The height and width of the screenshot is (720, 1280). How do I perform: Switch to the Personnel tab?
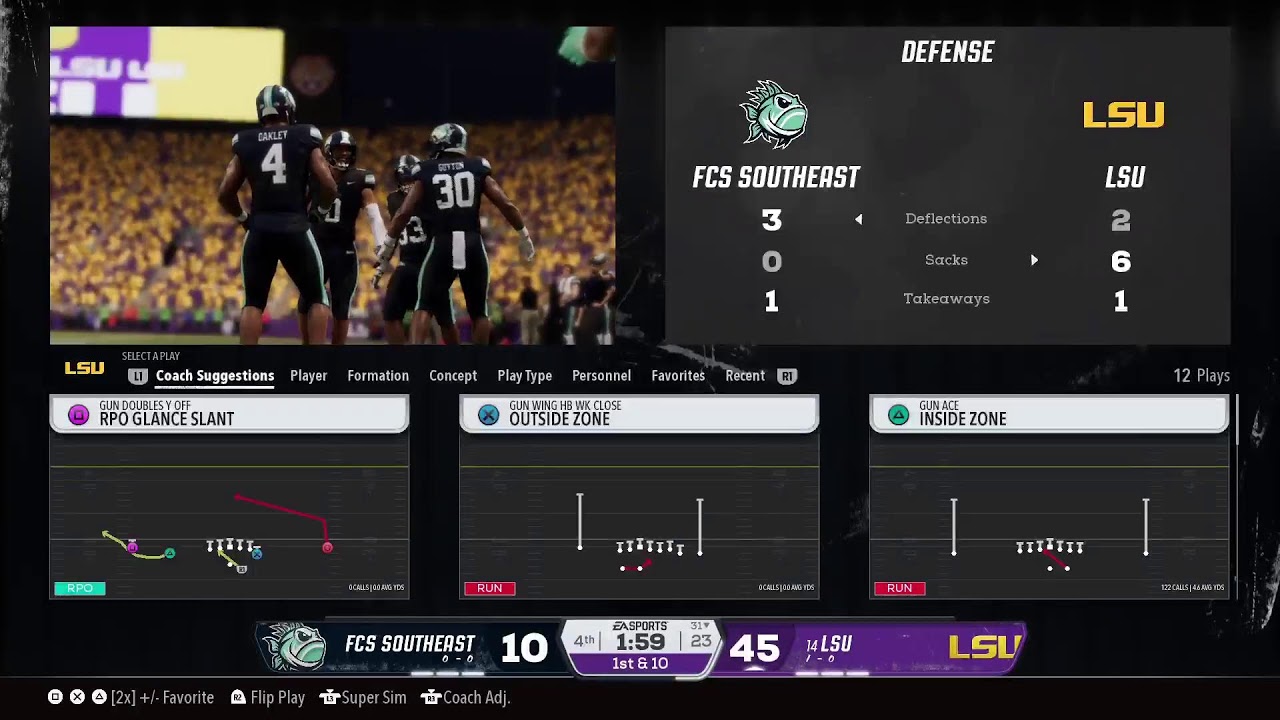601,376
